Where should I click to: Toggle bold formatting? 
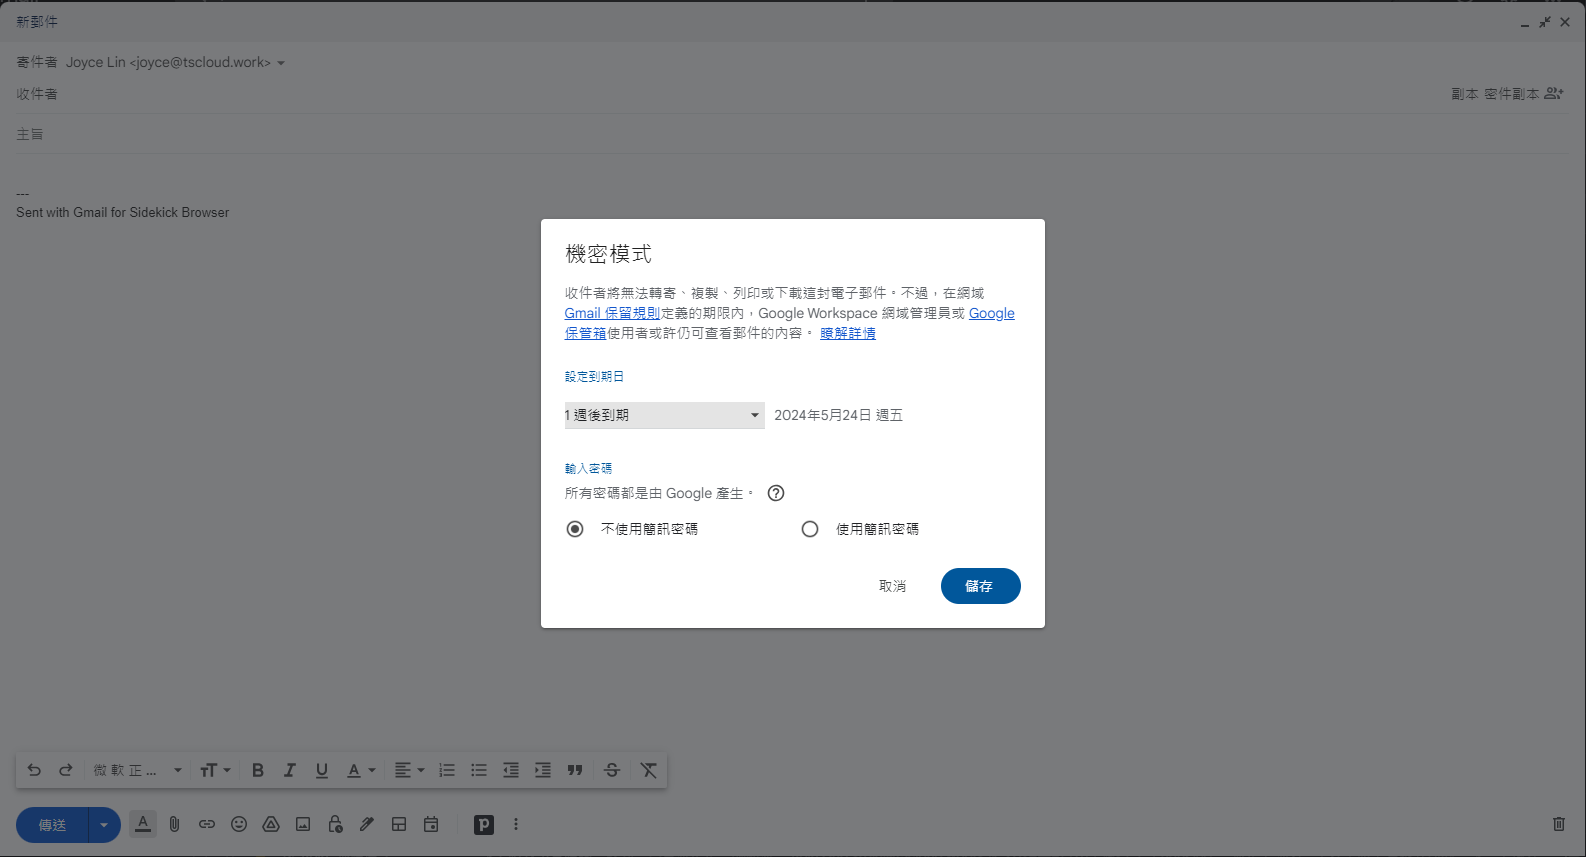tap(258, 770)
